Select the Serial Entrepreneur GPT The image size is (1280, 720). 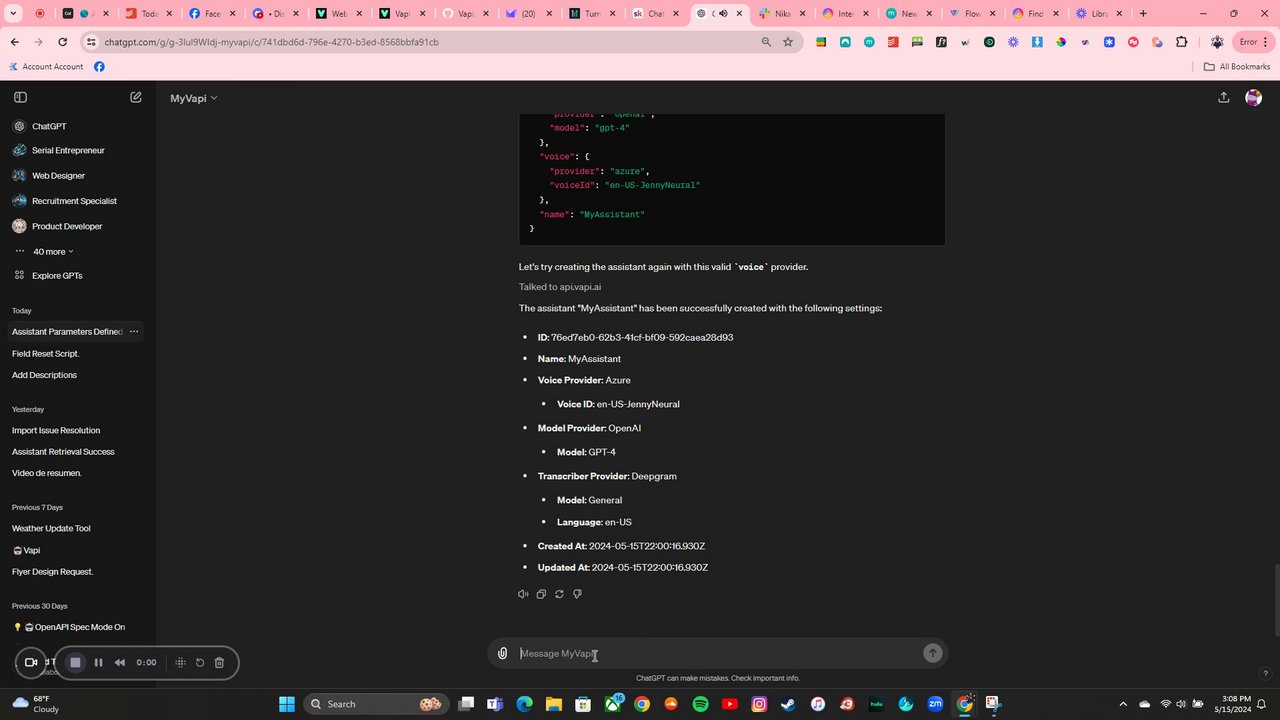[x=68, y=150]
